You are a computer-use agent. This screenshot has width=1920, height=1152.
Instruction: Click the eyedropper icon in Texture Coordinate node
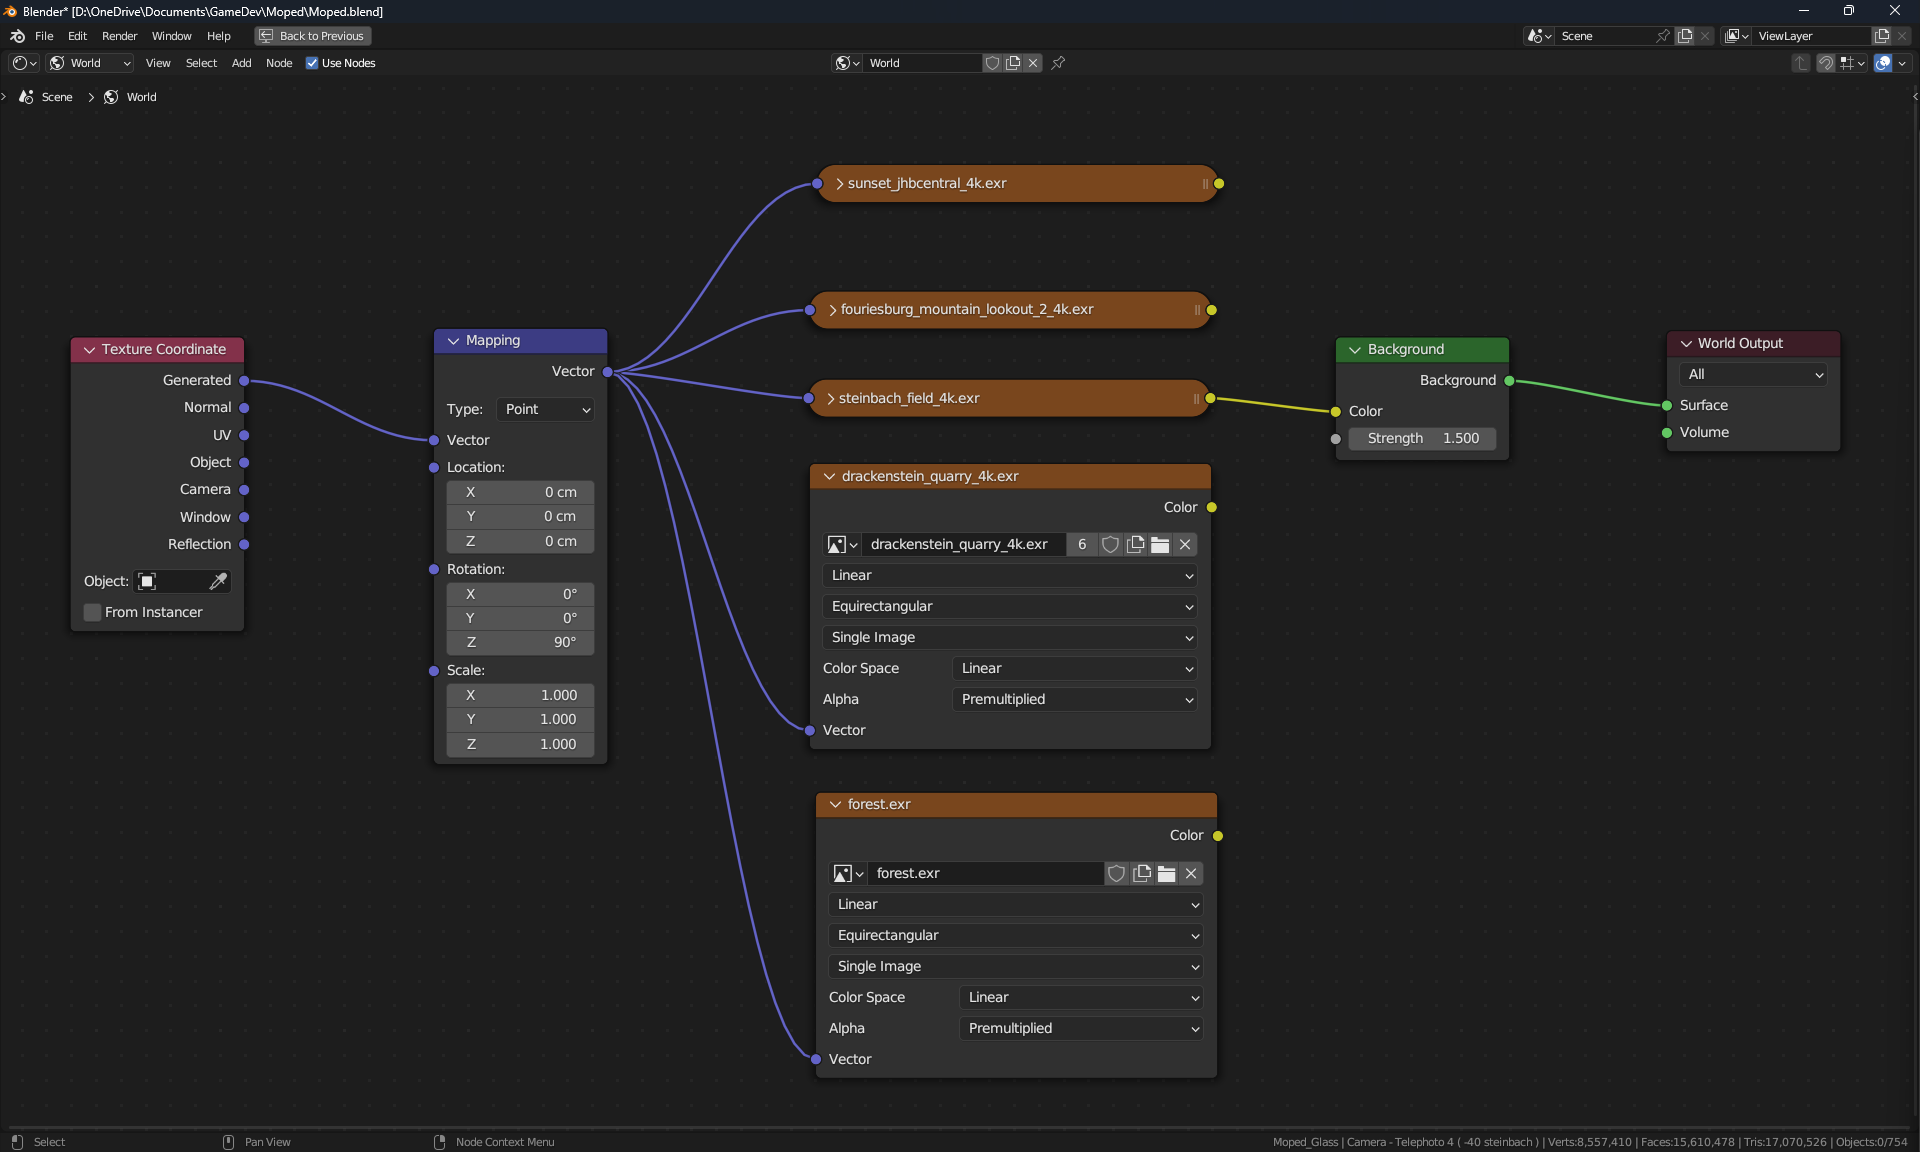tap(218, 581)
